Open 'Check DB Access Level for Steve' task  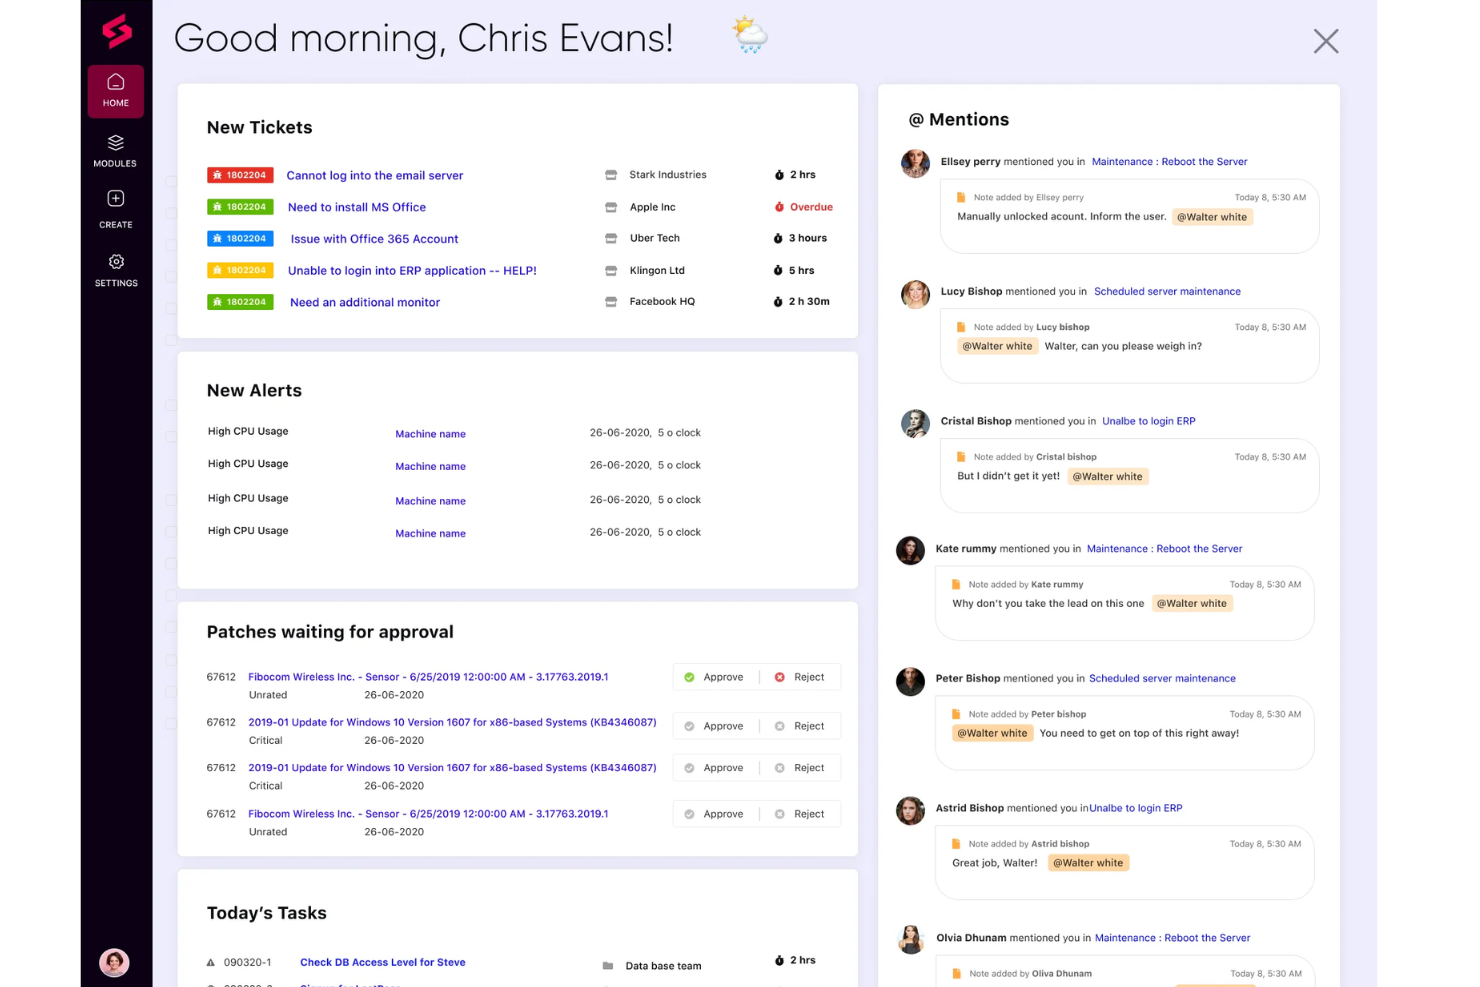383,962
